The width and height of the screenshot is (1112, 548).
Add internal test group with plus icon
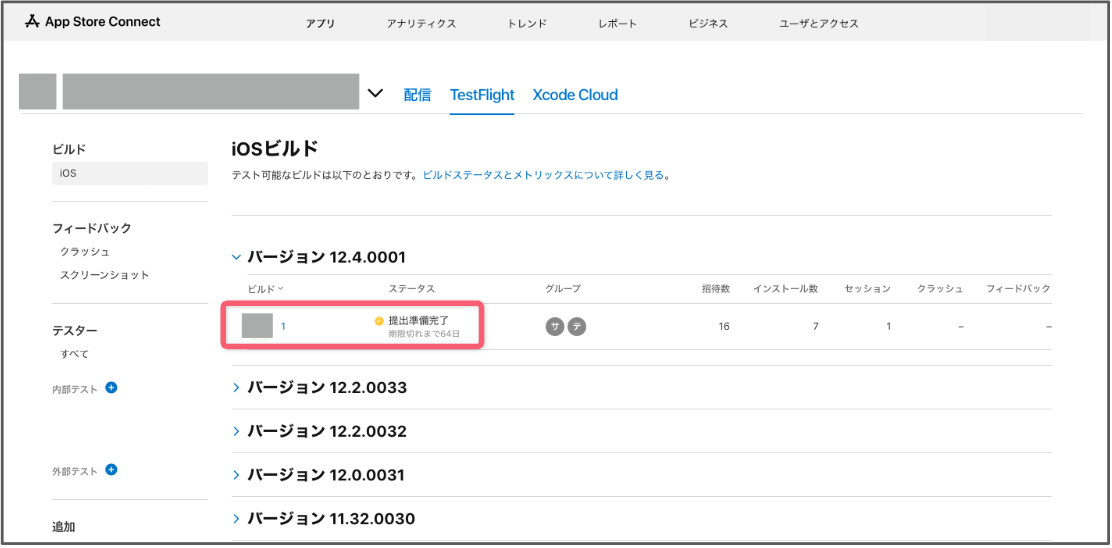click(111, 388)
